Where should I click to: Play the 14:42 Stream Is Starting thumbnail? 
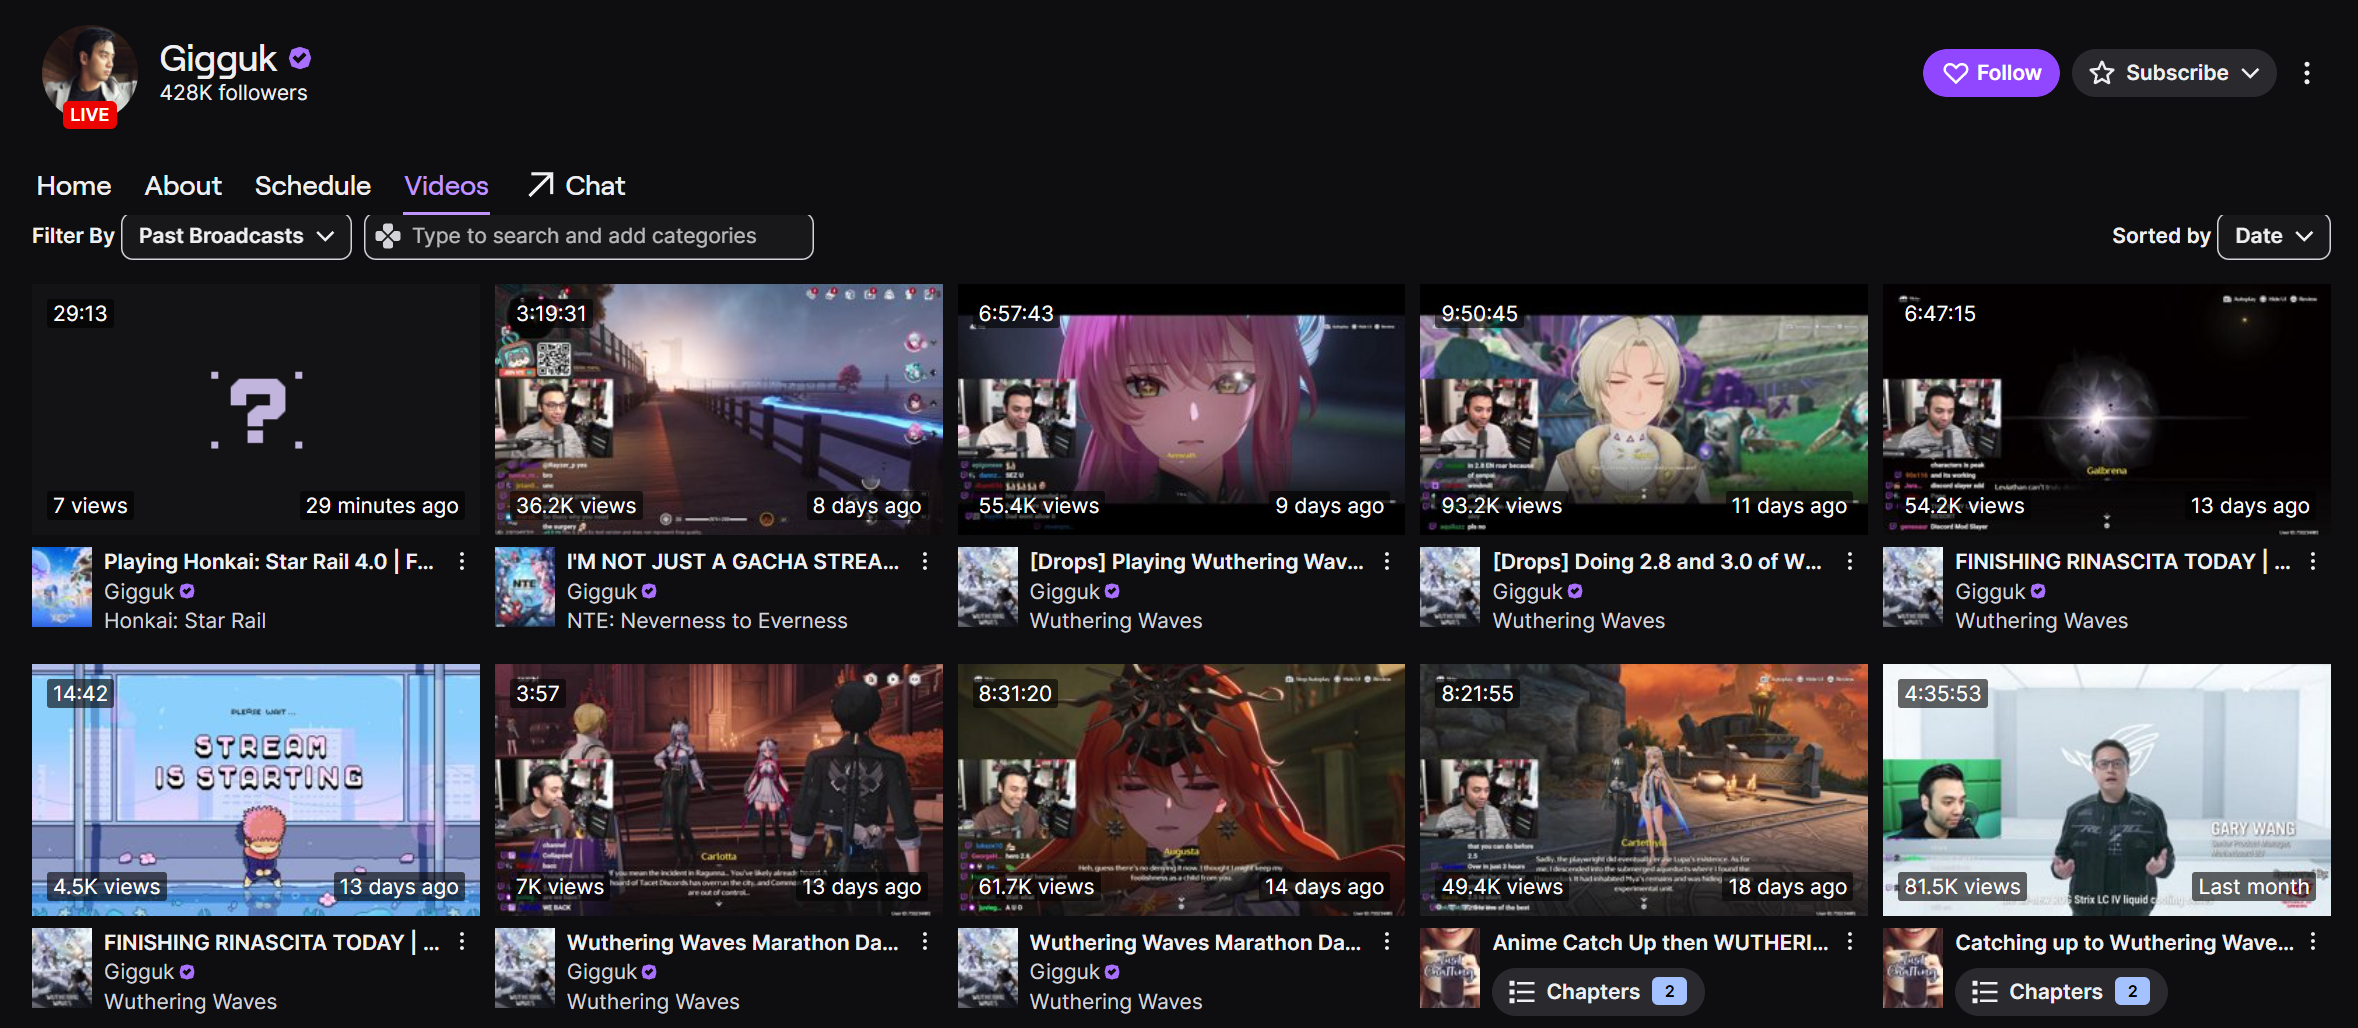pos(256,790)
